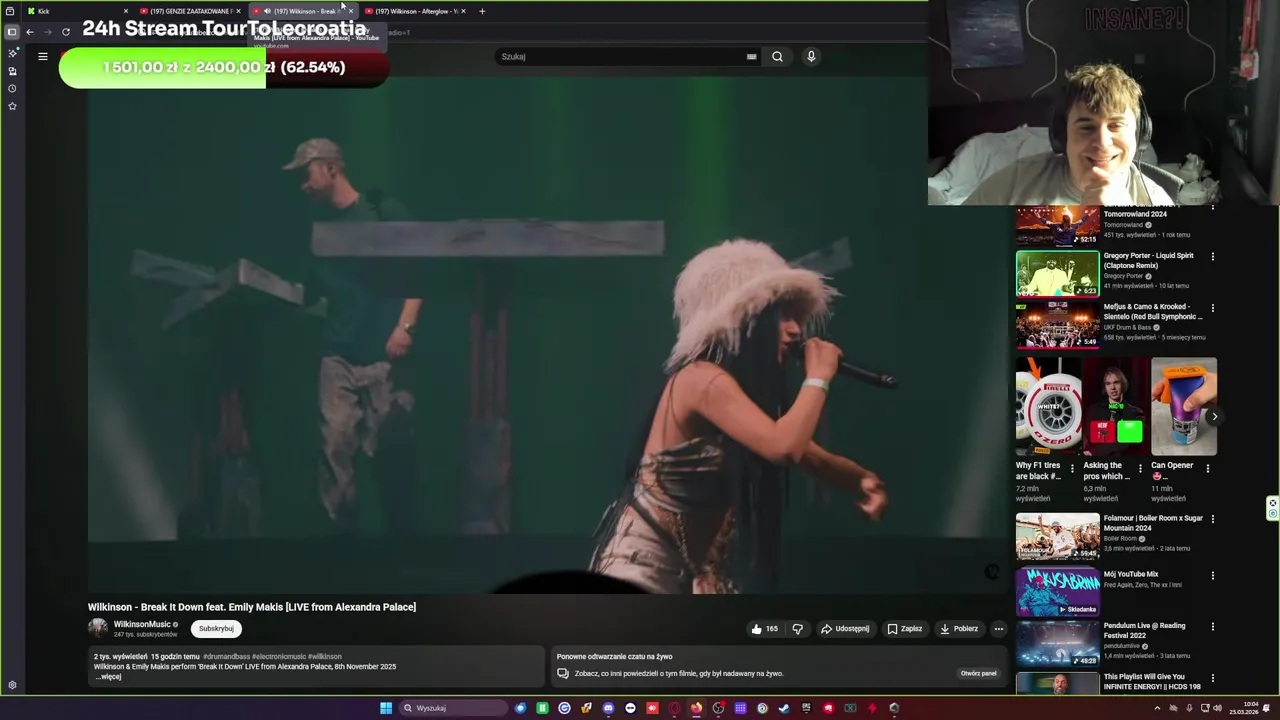This screenshot has width=1280, height=720.
Task: Open the Why F1 tires are black short
Action: pos(1048,406)
